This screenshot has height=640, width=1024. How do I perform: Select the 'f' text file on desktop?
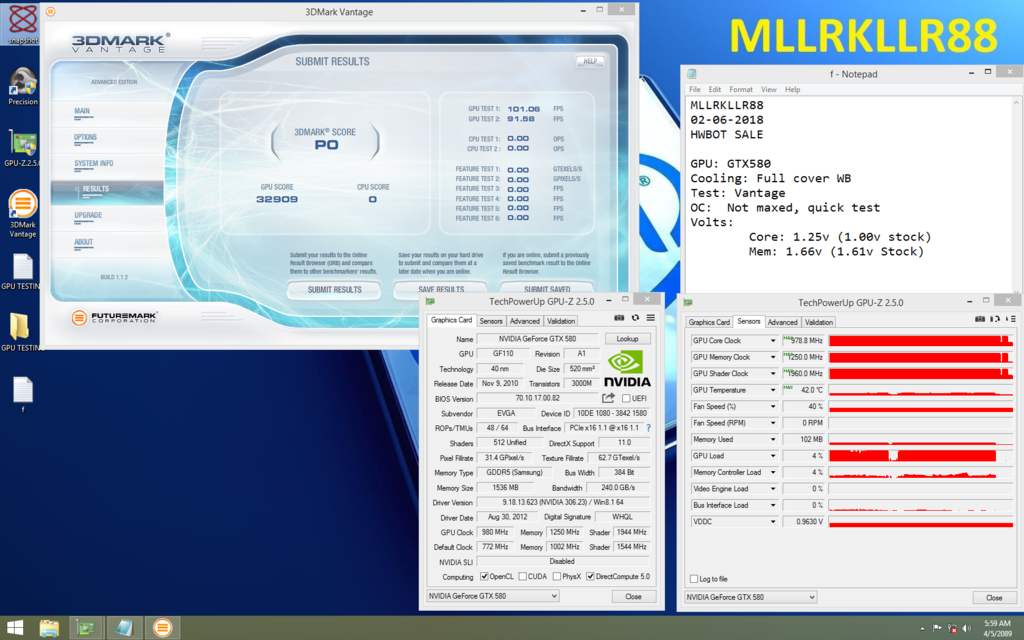22,394
